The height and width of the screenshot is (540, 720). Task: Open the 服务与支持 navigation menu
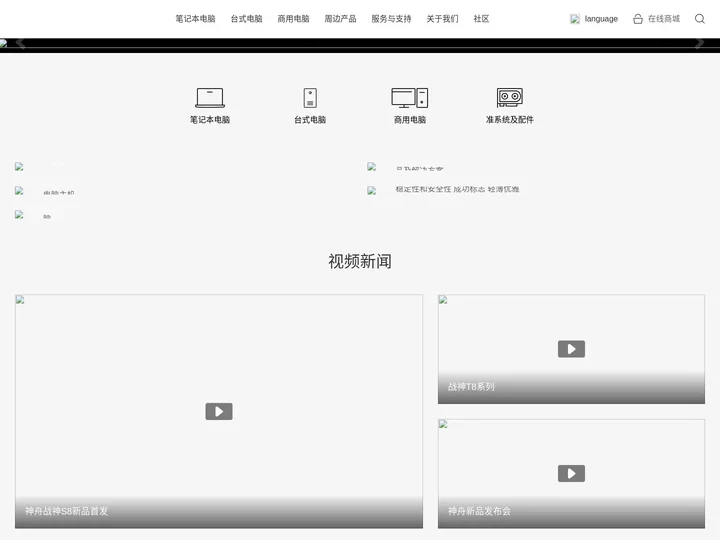pyautogui.click(x=391, y=19)
